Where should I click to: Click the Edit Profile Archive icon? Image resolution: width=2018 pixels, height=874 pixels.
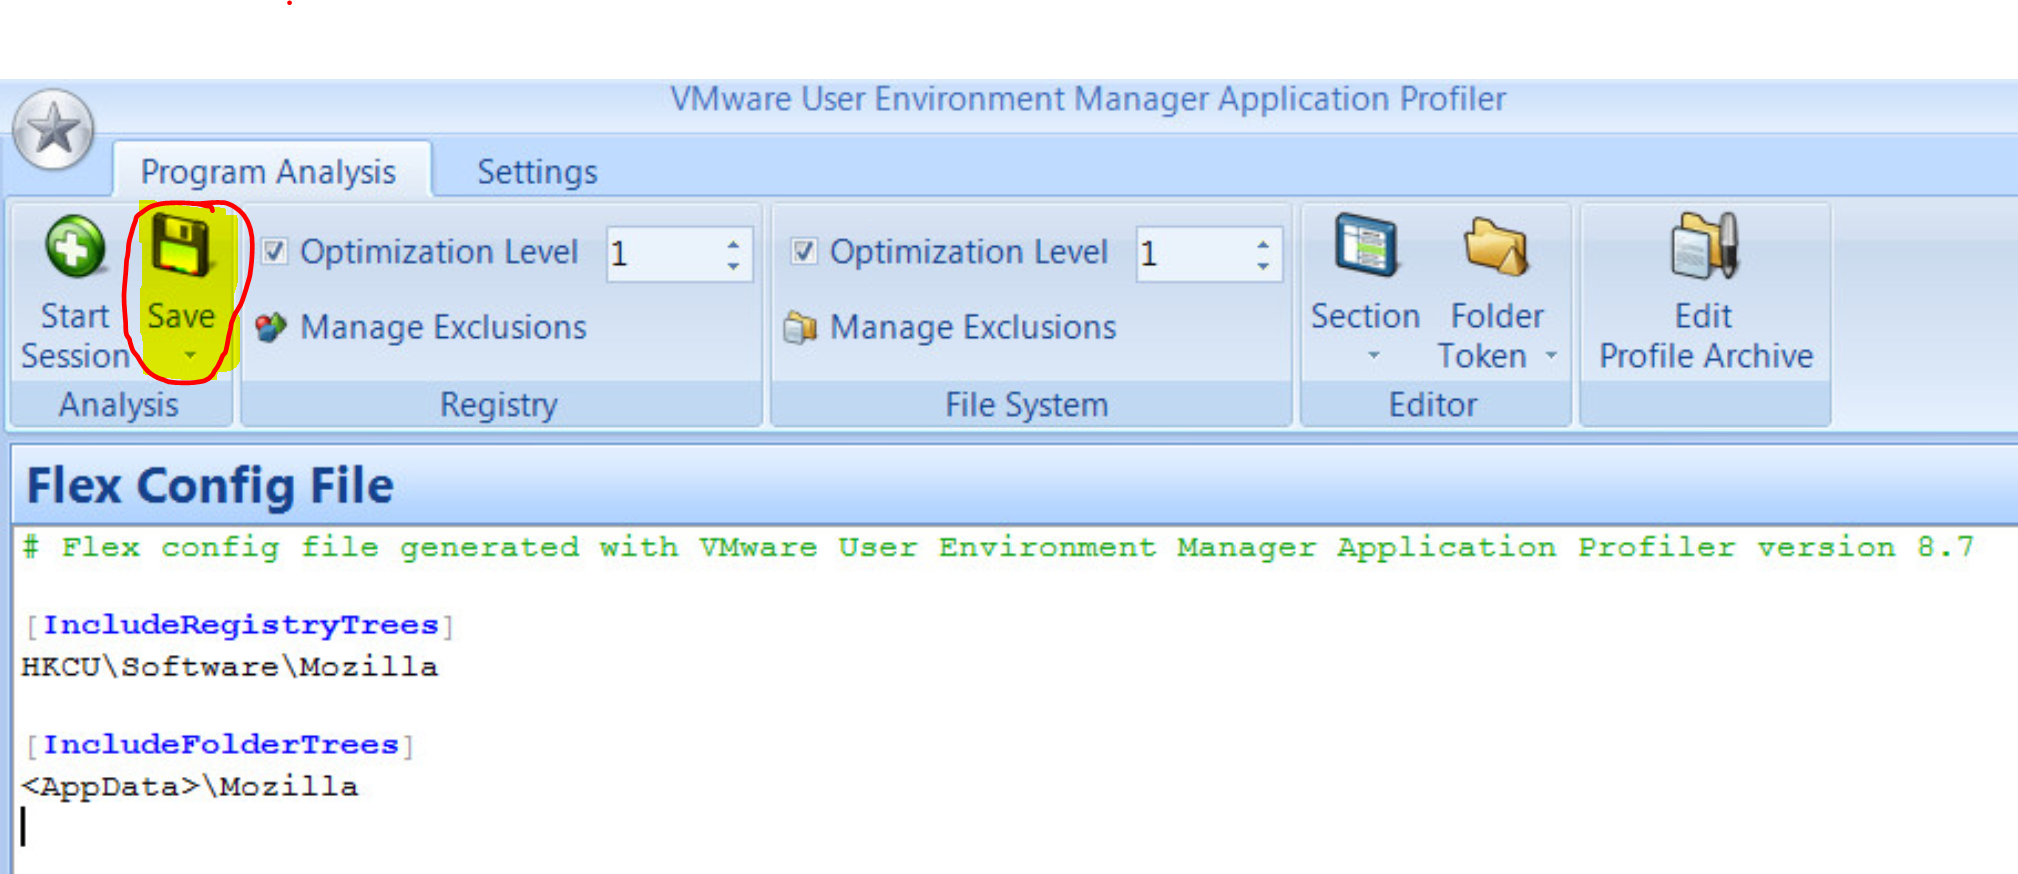1705,245
